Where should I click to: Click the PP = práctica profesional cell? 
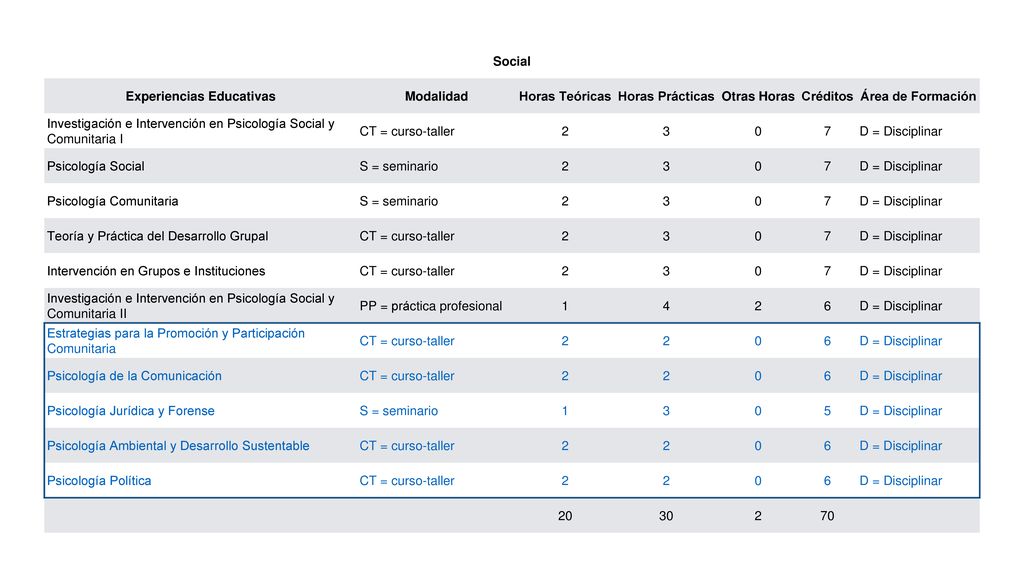point(430,306)
